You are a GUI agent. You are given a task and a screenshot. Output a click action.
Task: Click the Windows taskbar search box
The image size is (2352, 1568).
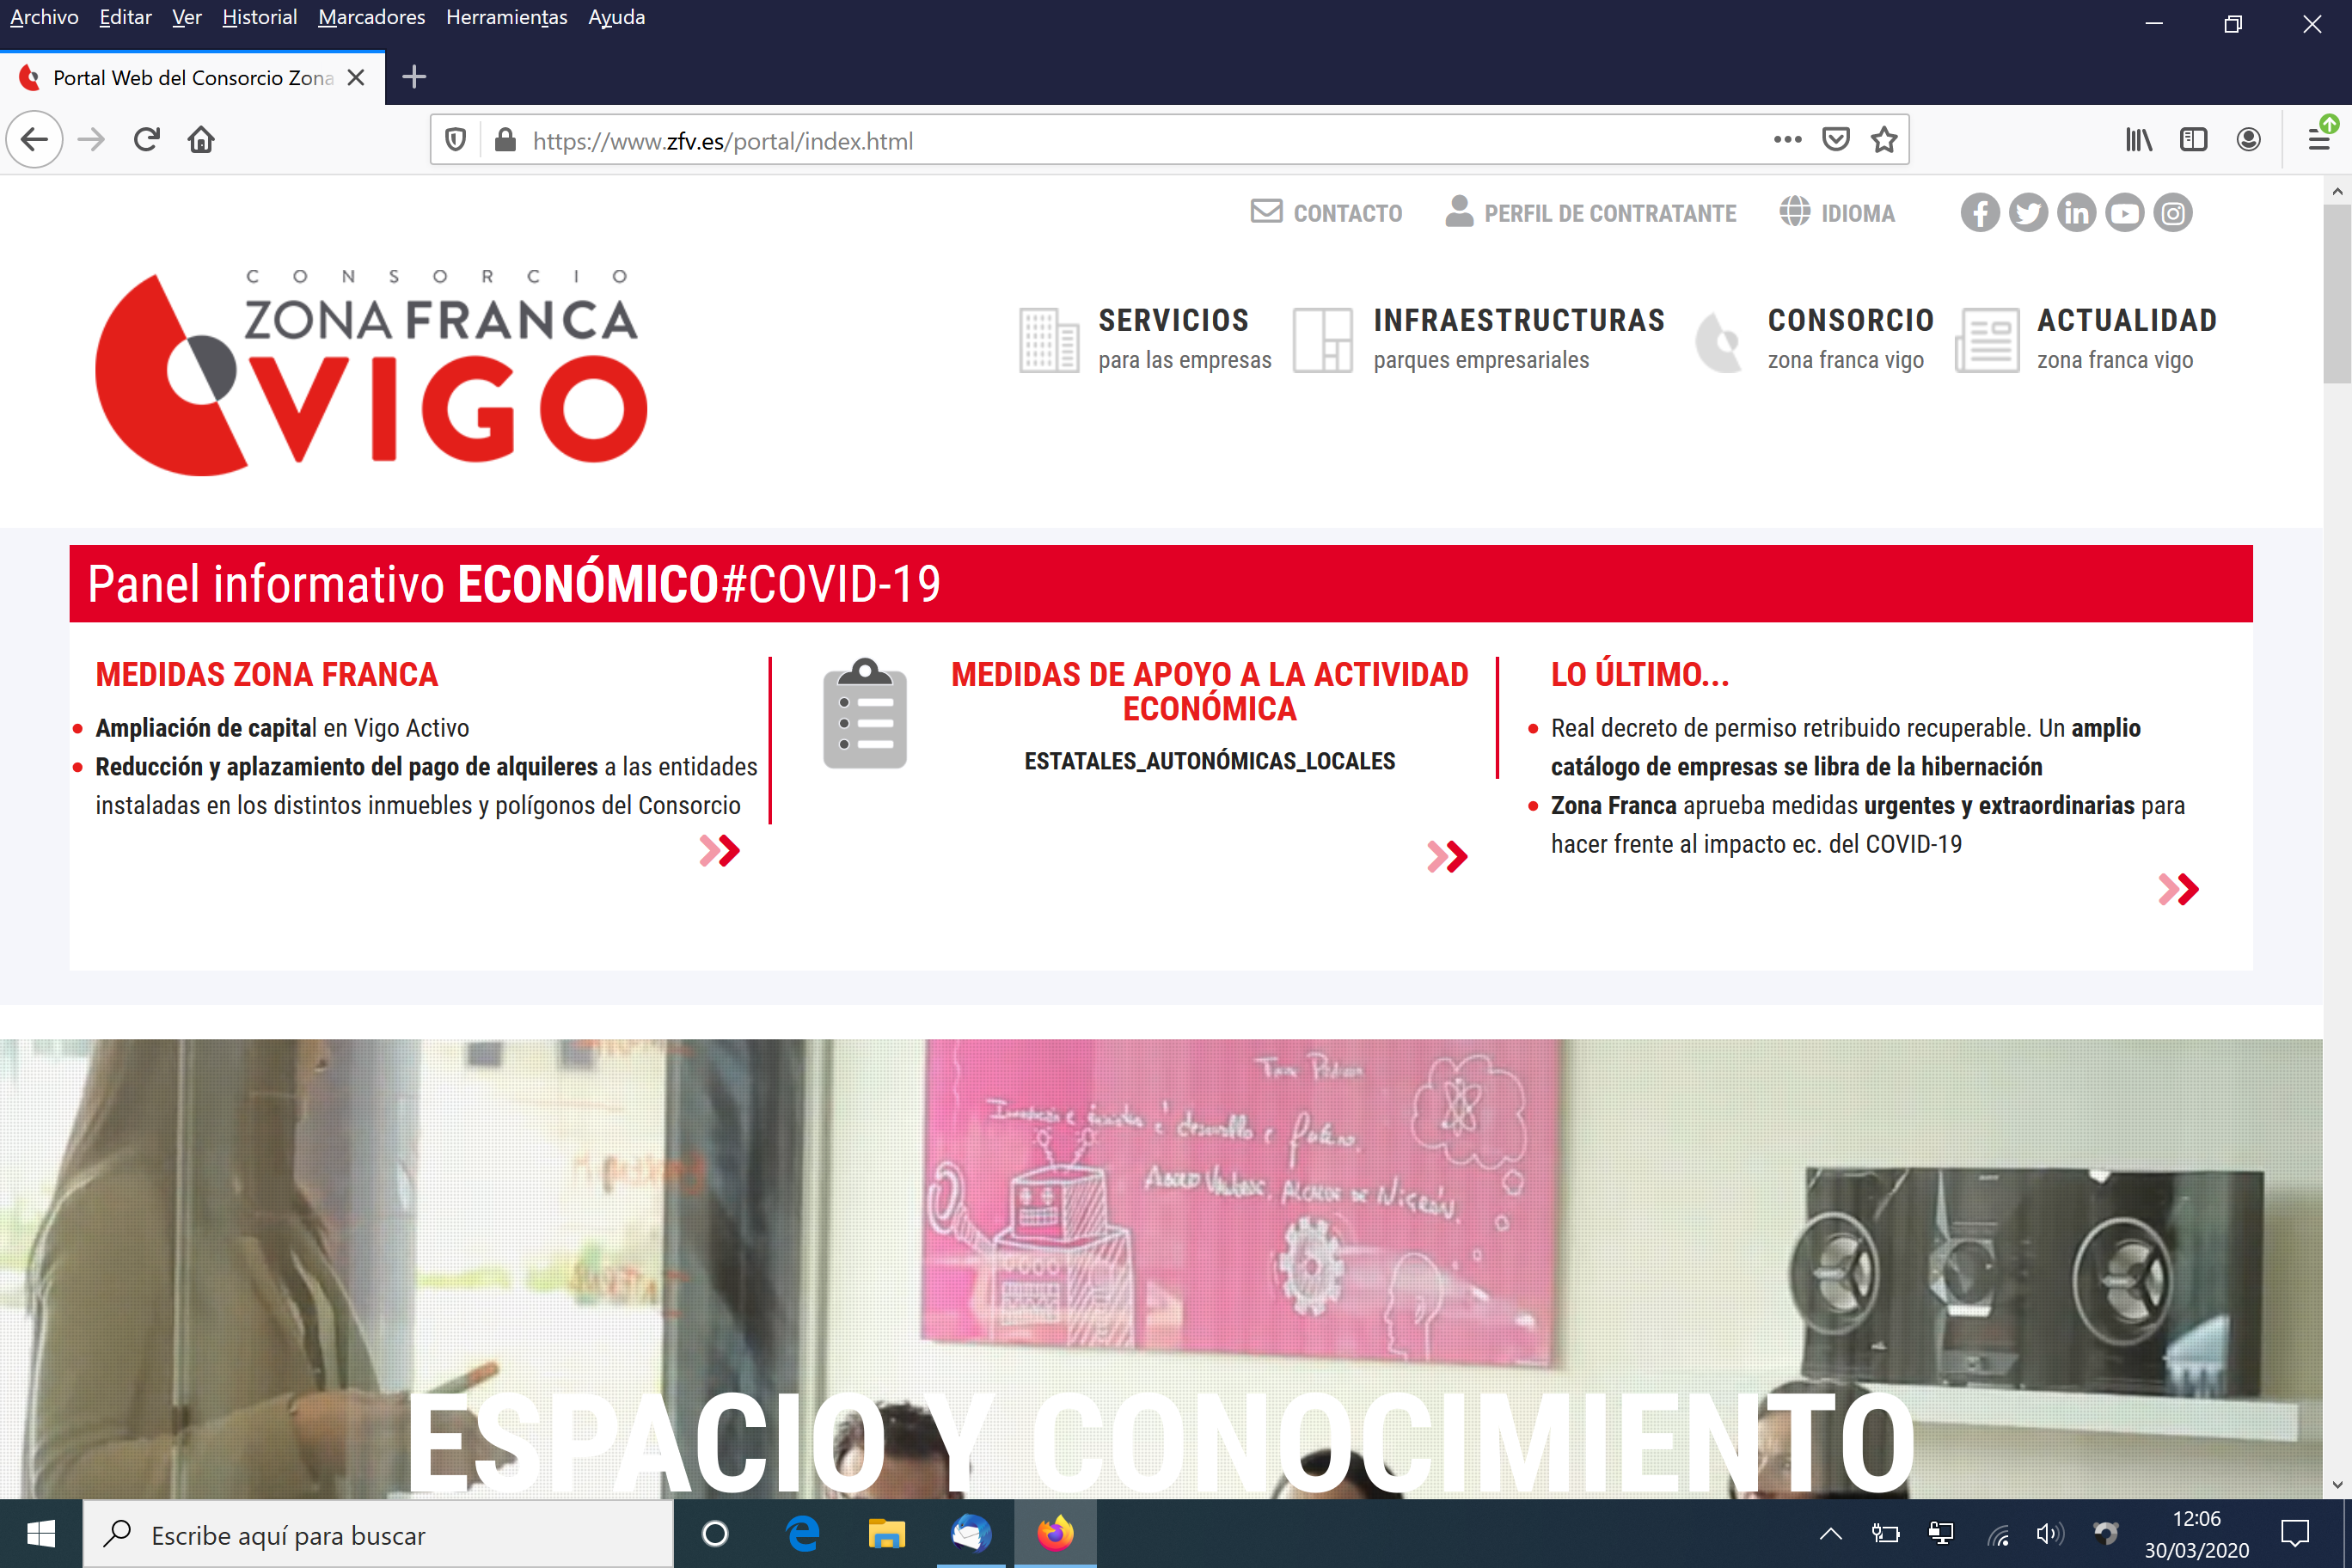378,1534
